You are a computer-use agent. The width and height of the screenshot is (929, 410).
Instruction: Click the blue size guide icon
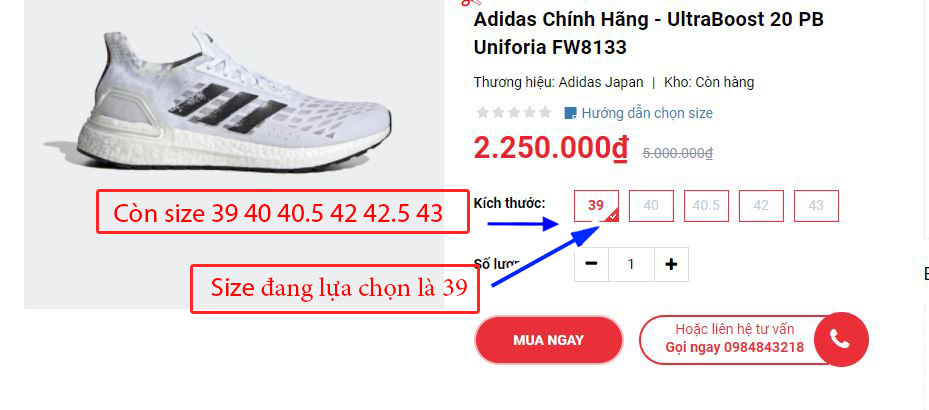[x=570, y=113]
